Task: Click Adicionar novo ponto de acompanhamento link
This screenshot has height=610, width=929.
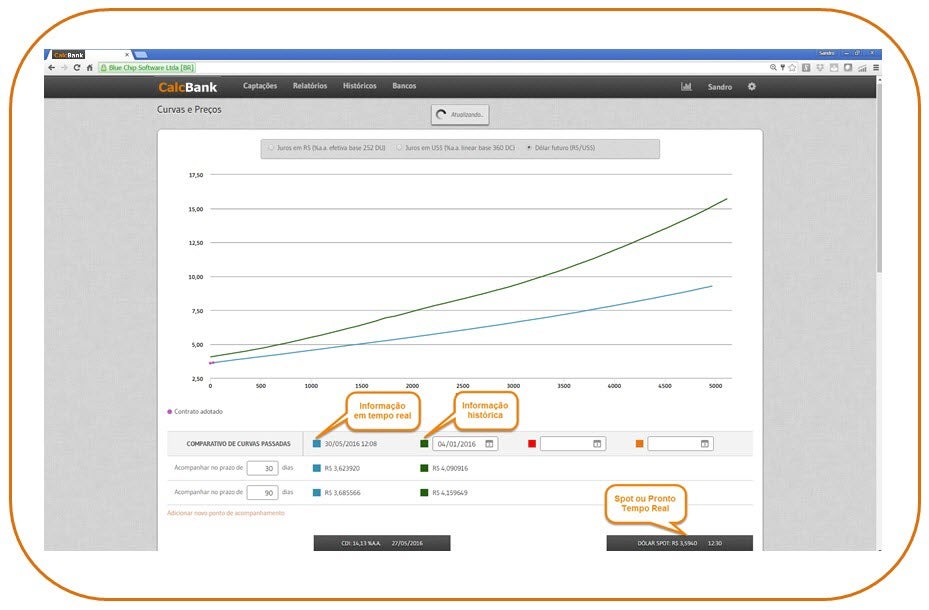Action: coord(225,513)
